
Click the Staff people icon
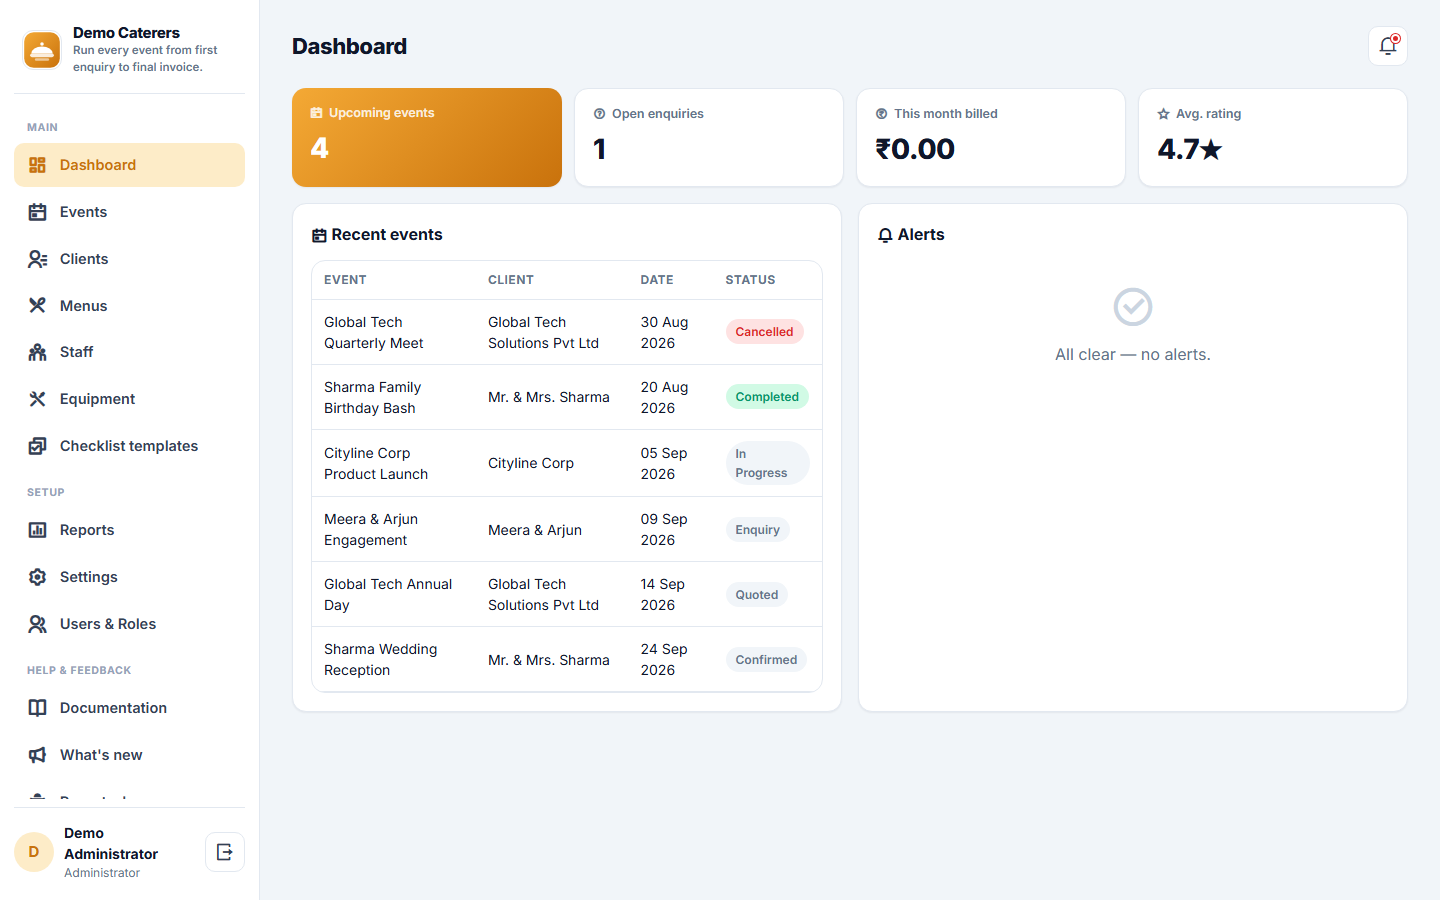[x=37, y=352]
